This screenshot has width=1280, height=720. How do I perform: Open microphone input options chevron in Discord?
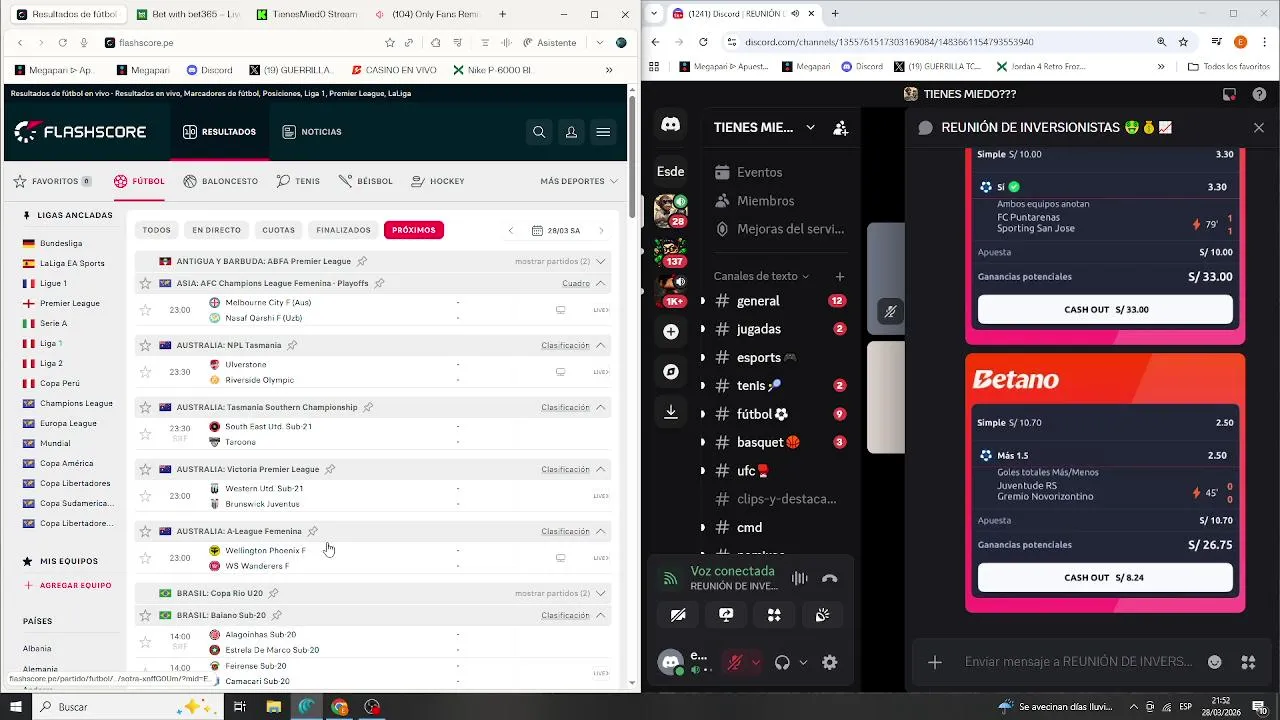click(756, 662)
